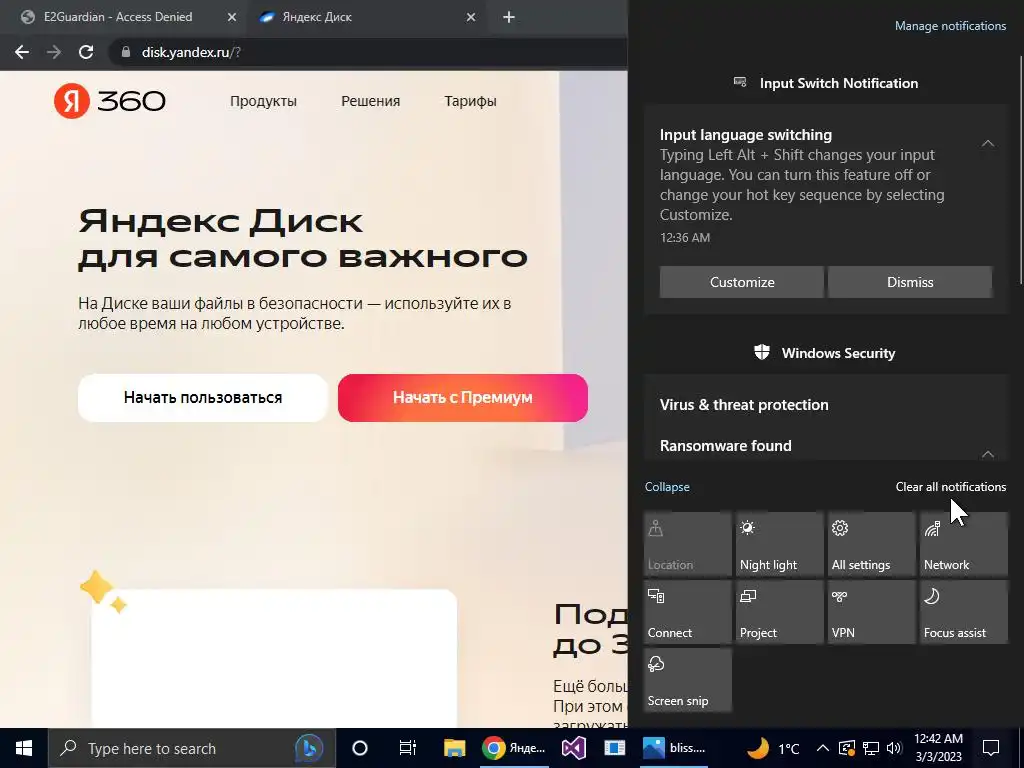Viewport: 1024px width, 768px height.
Task: Open the Продукты menu
Action: (x=263, y=101)
